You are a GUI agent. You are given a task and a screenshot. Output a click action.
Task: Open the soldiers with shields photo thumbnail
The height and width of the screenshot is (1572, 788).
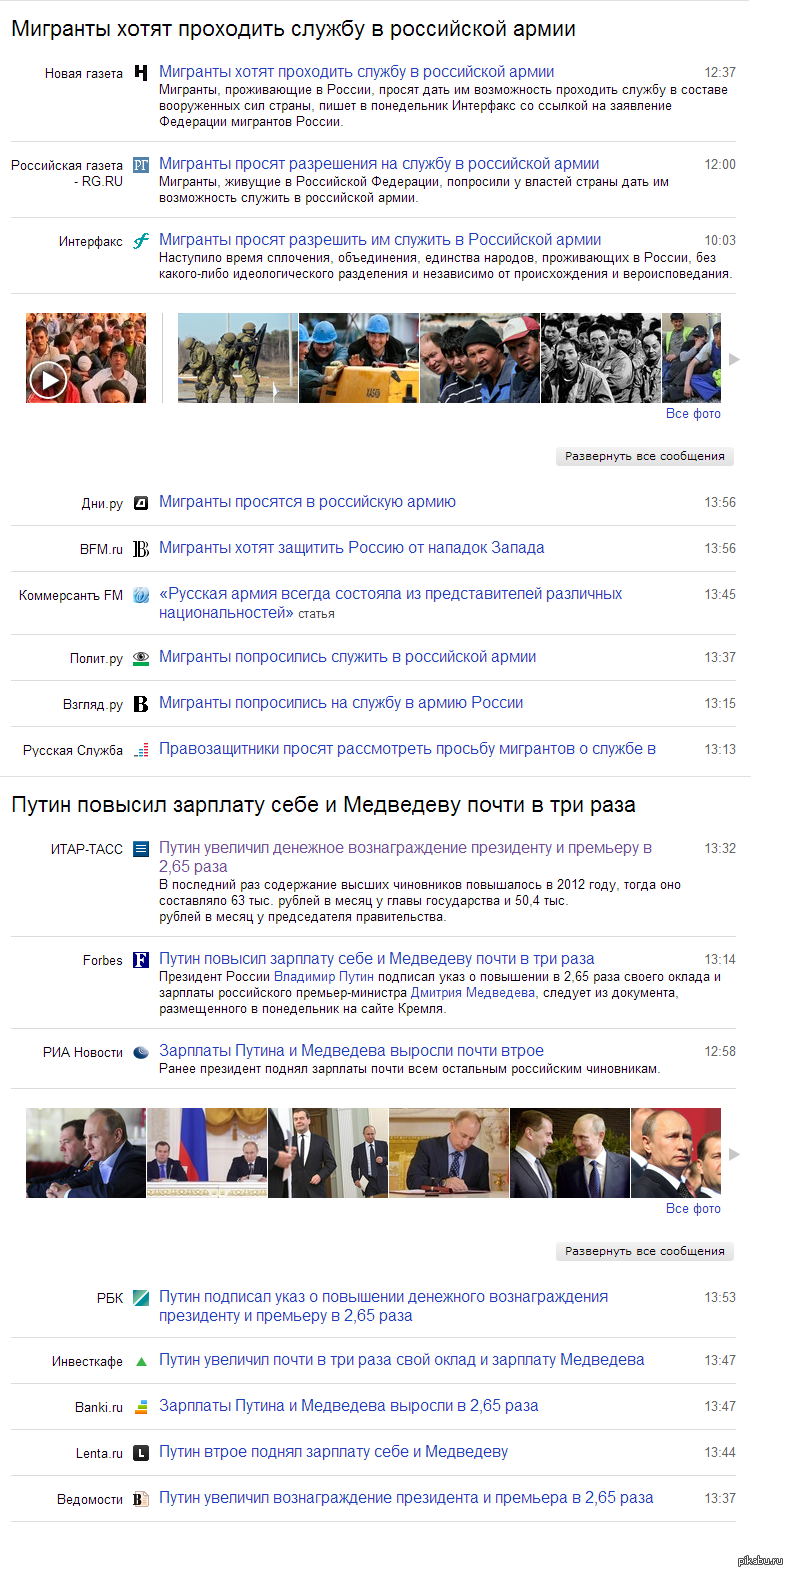click(238, 358)
